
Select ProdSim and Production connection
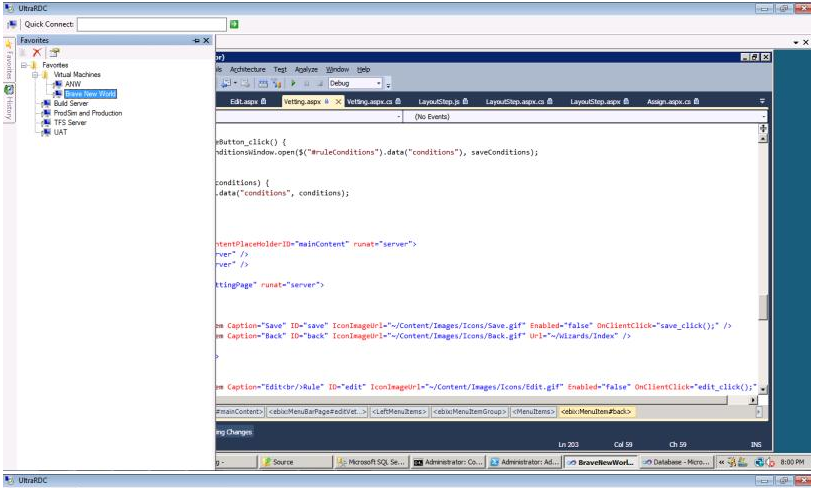88,113
